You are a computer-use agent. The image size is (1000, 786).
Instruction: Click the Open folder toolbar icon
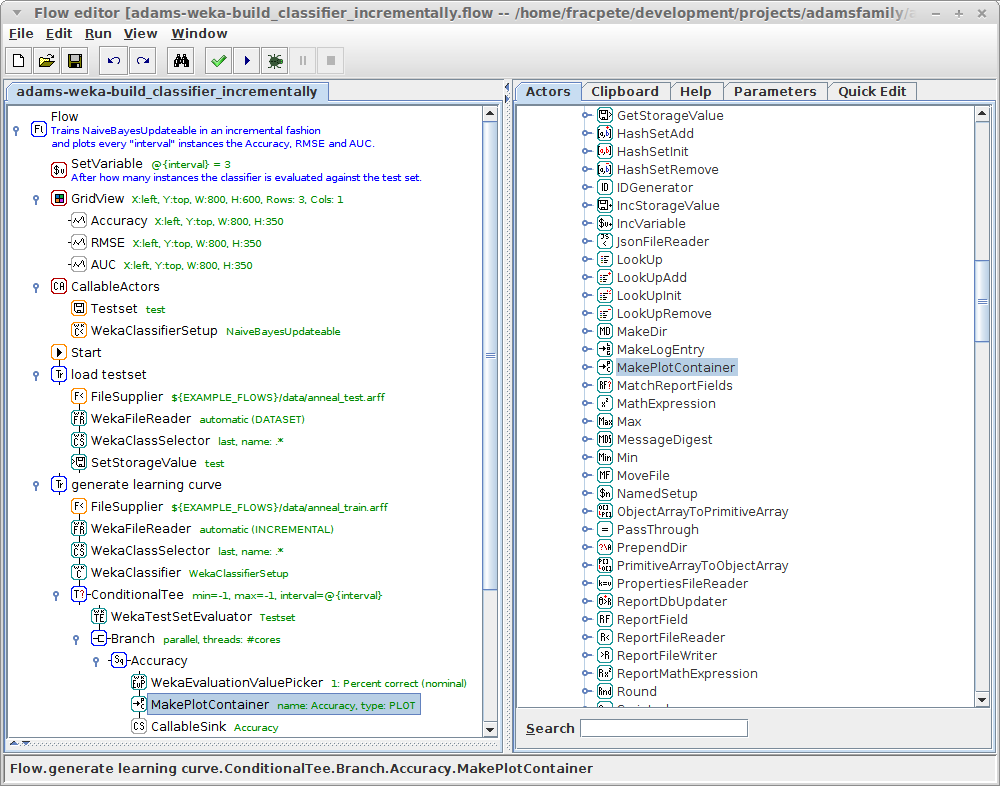(x=47, y=61)
